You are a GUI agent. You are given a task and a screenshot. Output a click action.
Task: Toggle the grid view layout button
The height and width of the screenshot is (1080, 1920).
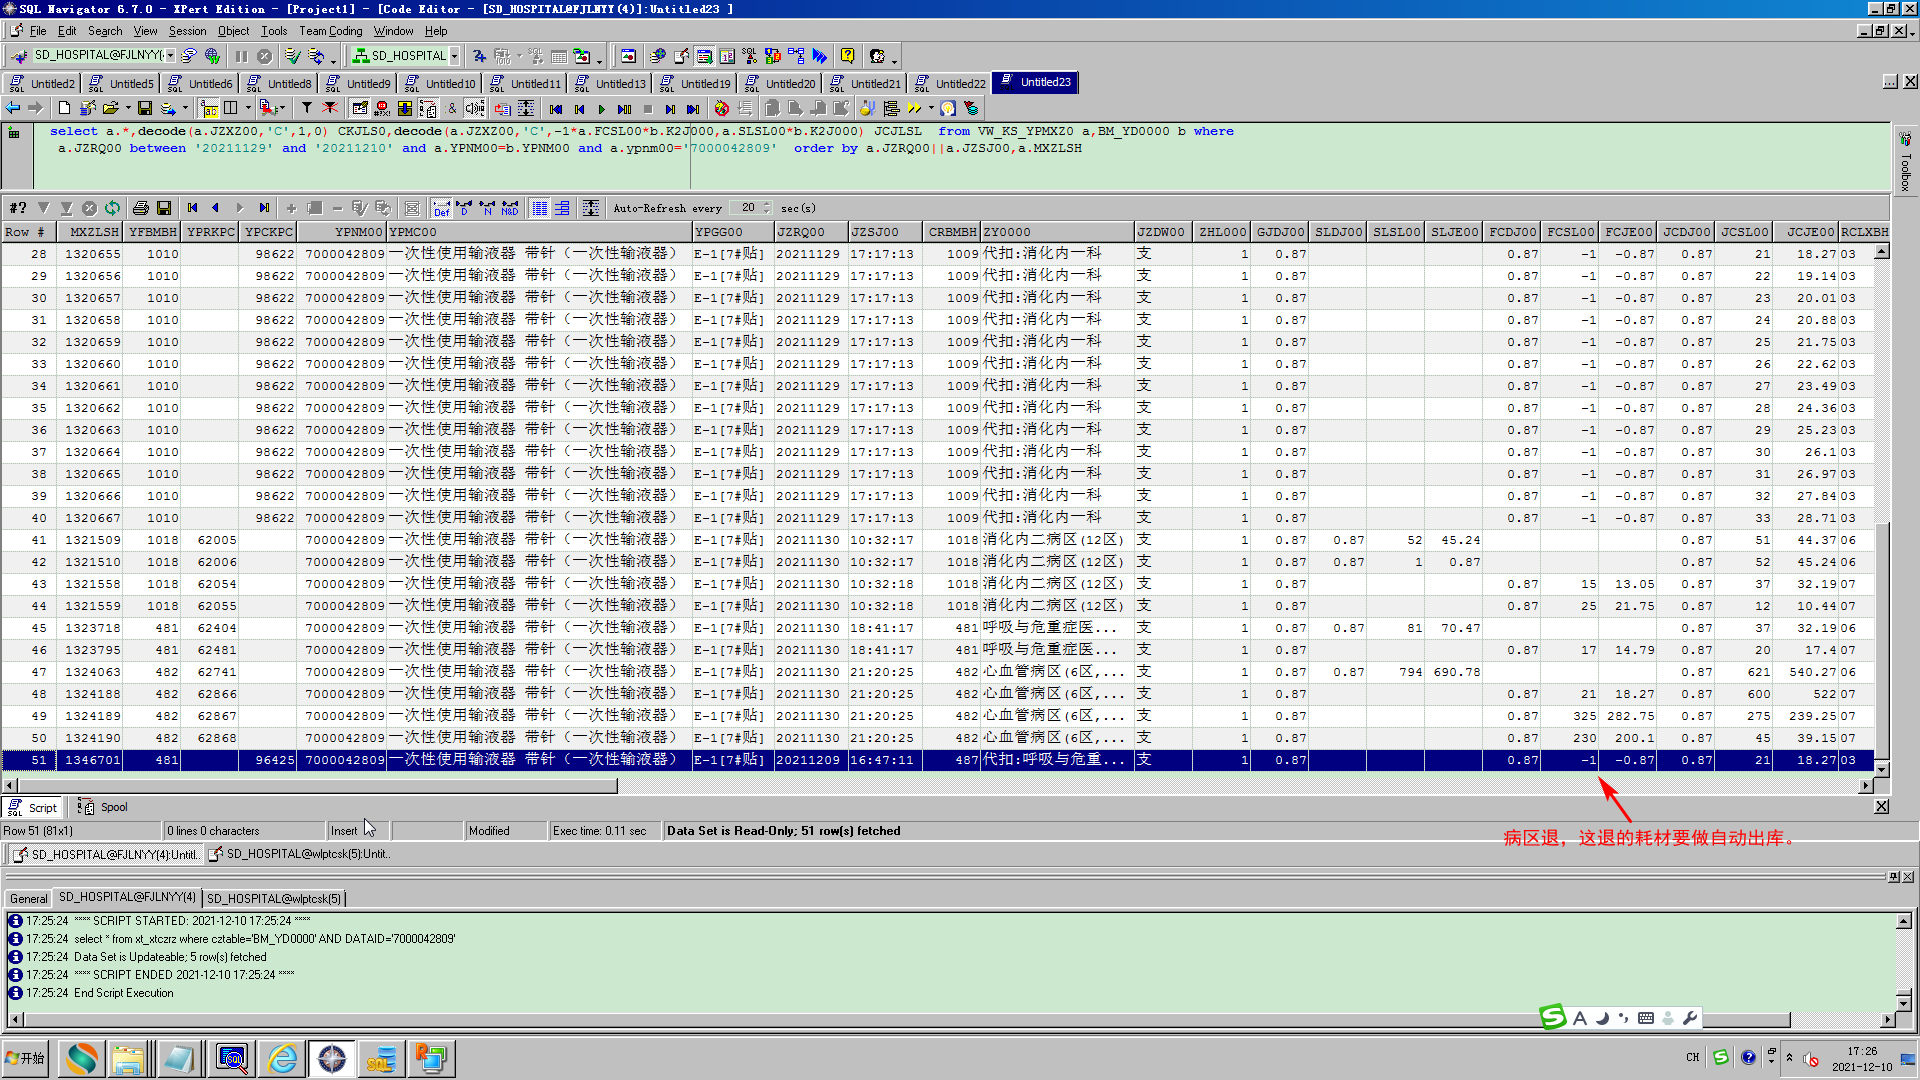coord(540,208)
